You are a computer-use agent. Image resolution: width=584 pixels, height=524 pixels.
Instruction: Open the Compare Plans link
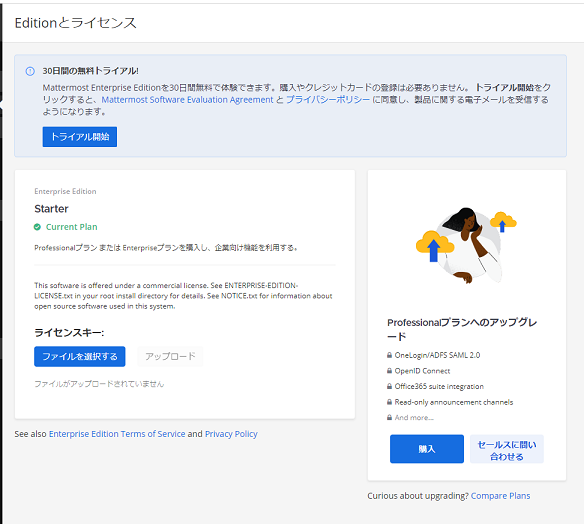[500, 496]
